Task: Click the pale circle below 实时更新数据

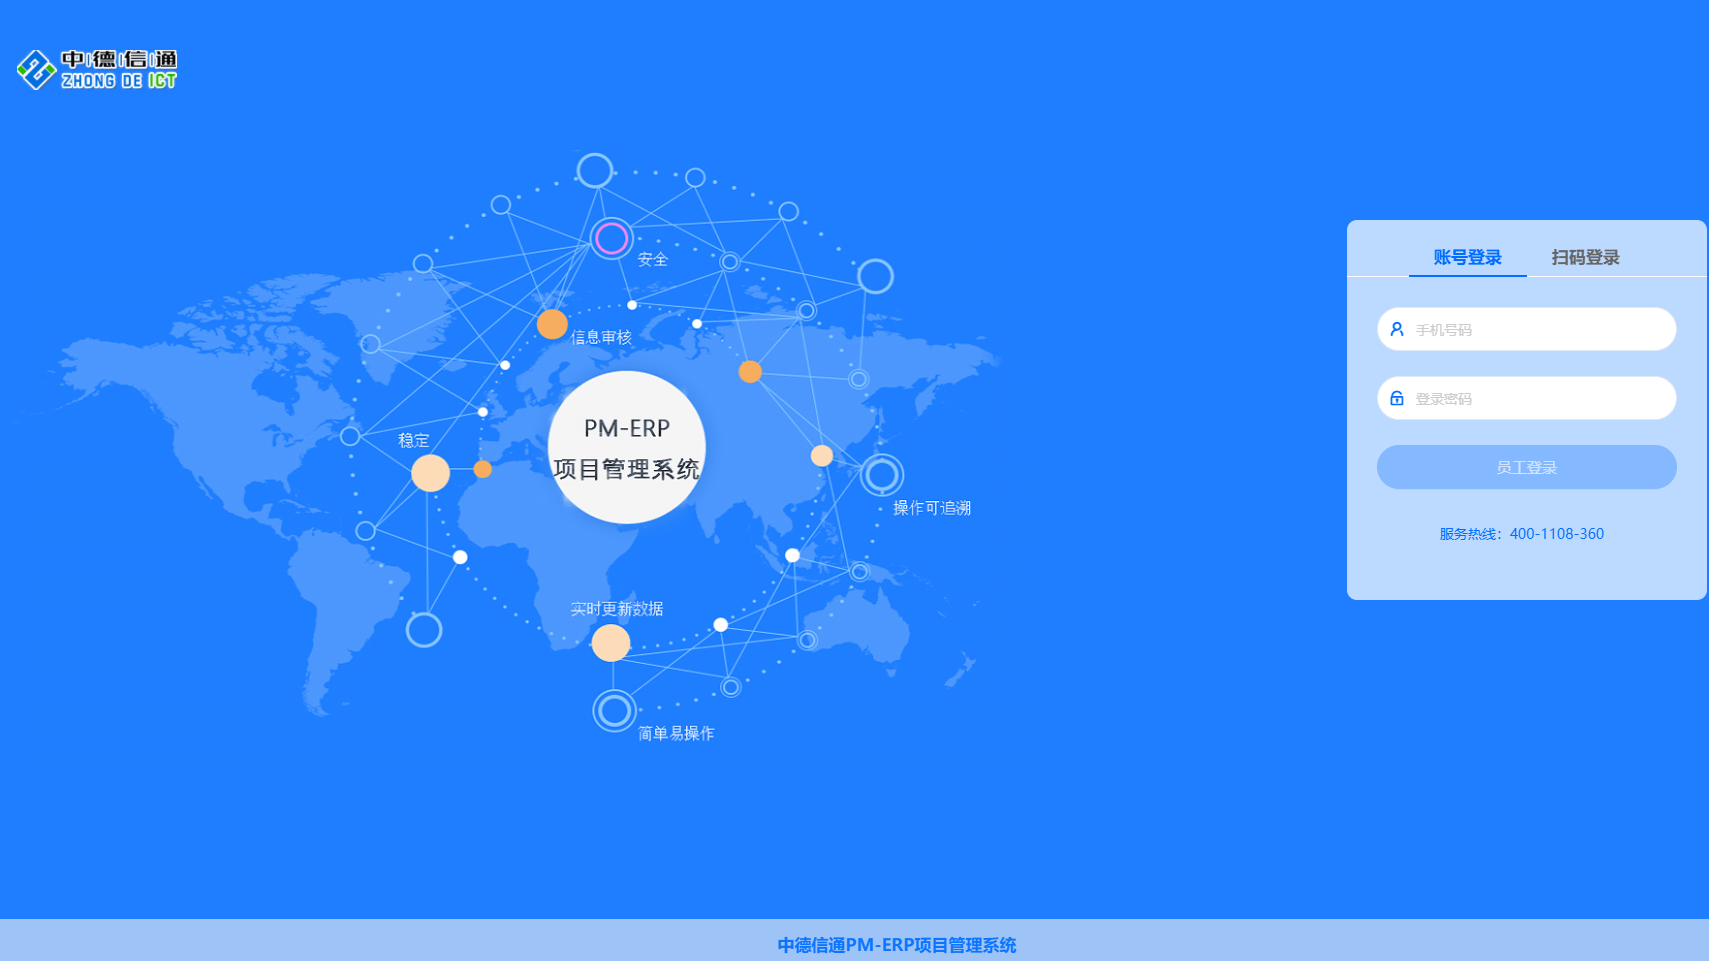Action: tap(610, 643)
